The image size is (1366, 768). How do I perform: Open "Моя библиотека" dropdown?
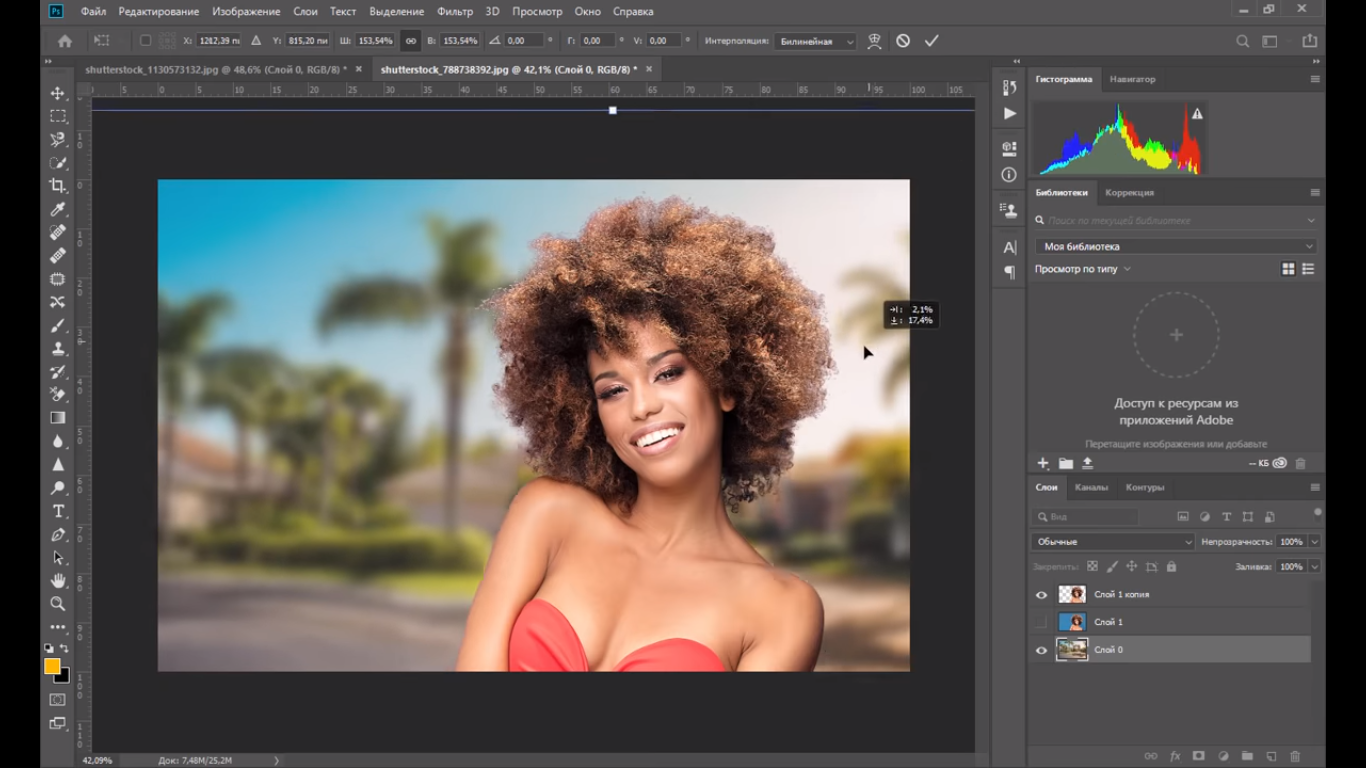(x=1176, y=246)
